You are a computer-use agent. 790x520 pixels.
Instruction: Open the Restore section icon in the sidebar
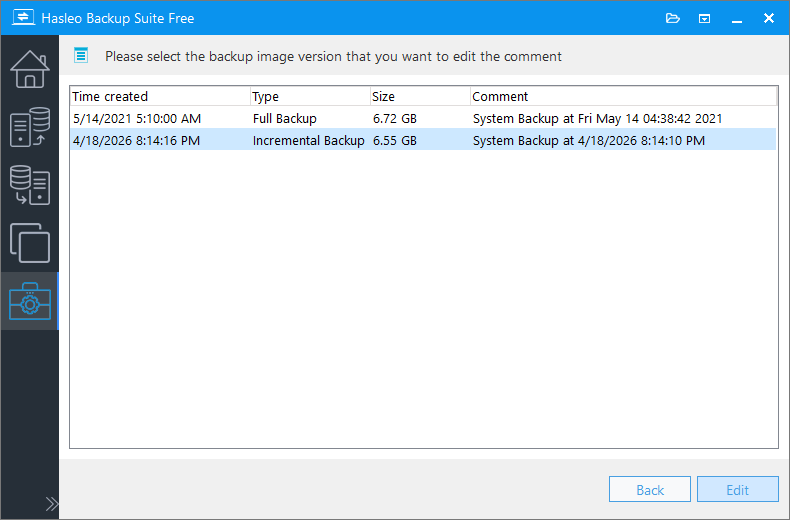(30, 185)
